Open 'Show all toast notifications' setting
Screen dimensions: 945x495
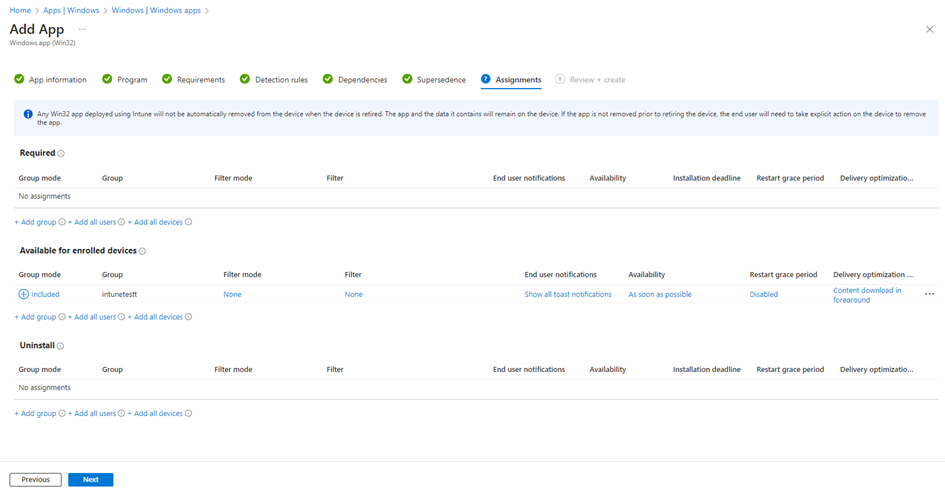tap(567, 295)
